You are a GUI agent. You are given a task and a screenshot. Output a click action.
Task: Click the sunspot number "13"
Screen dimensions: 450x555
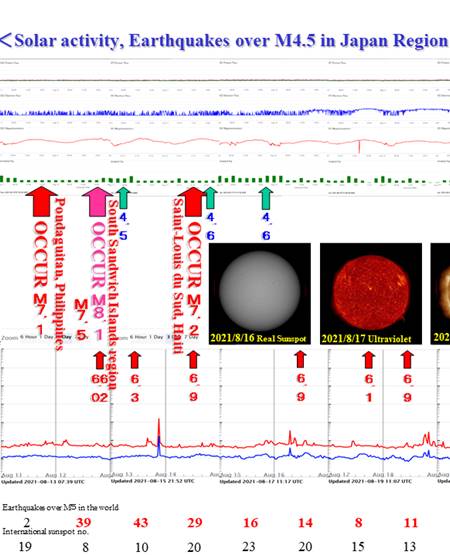409,547
